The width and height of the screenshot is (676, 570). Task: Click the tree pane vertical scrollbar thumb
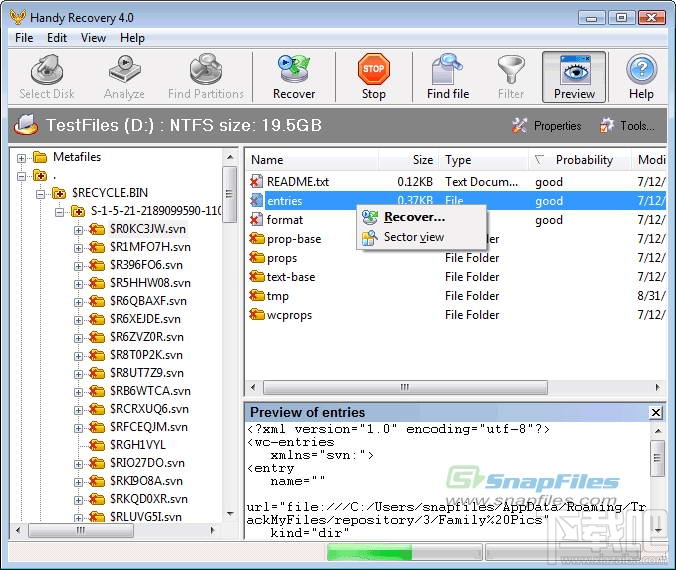tap(229, 194)
